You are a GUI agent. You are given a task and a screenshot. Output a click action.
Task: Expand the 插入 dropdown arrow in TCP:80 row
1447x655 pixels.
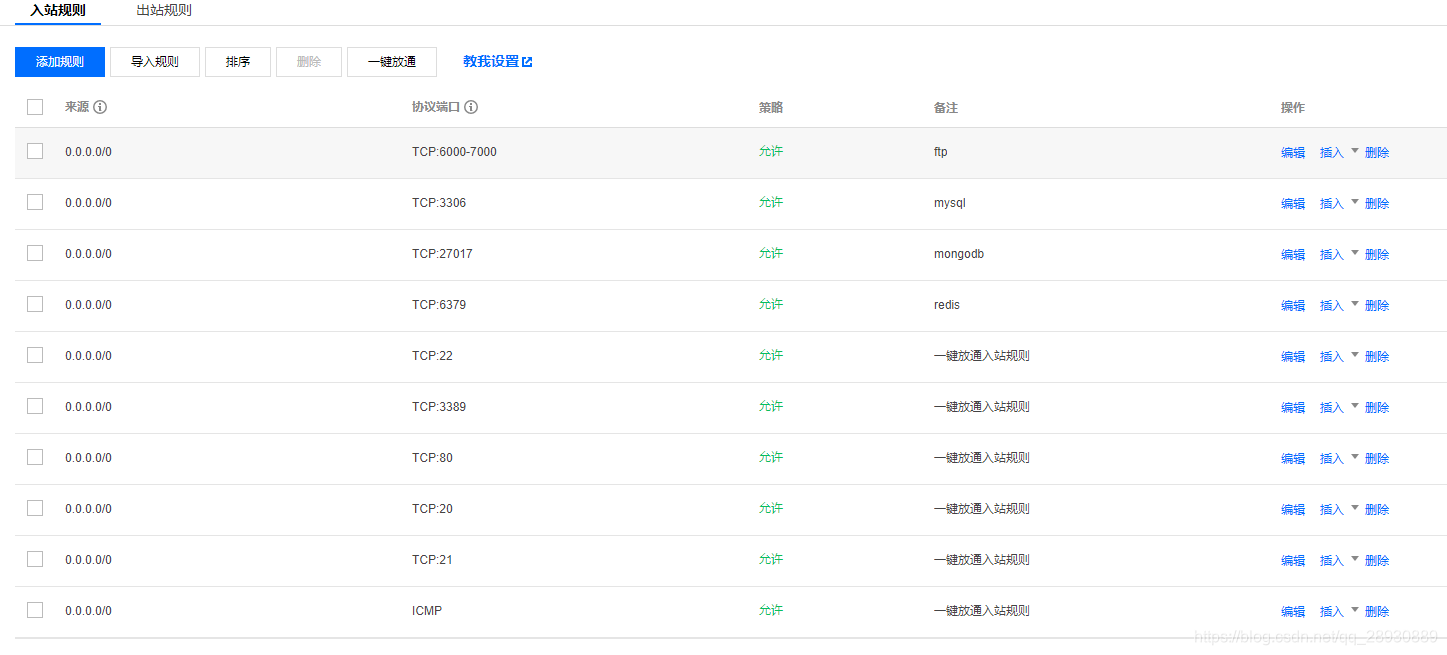[x=1355, y=457]
